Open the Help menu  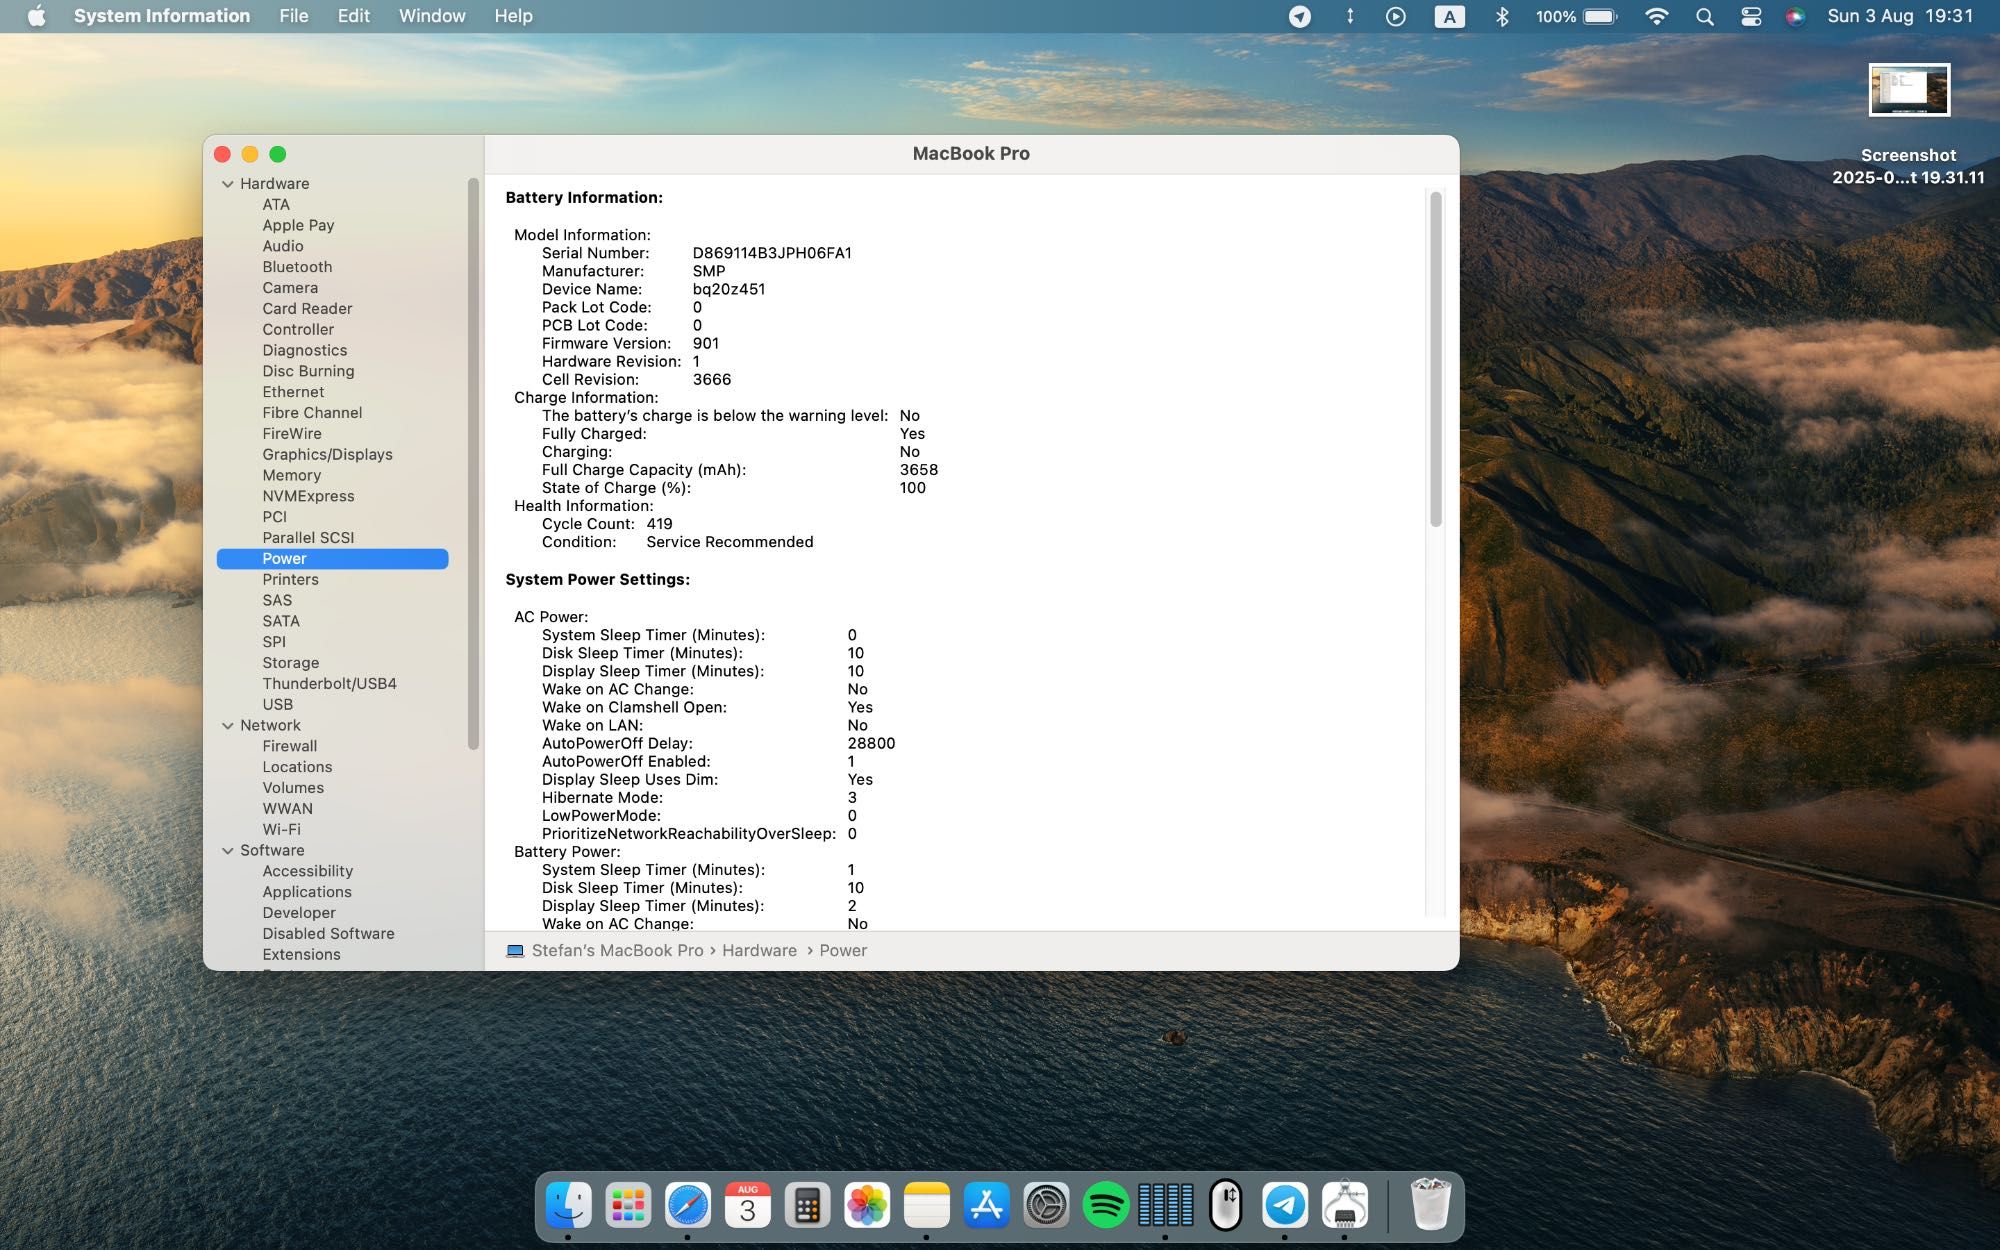[x=513, y=16]
